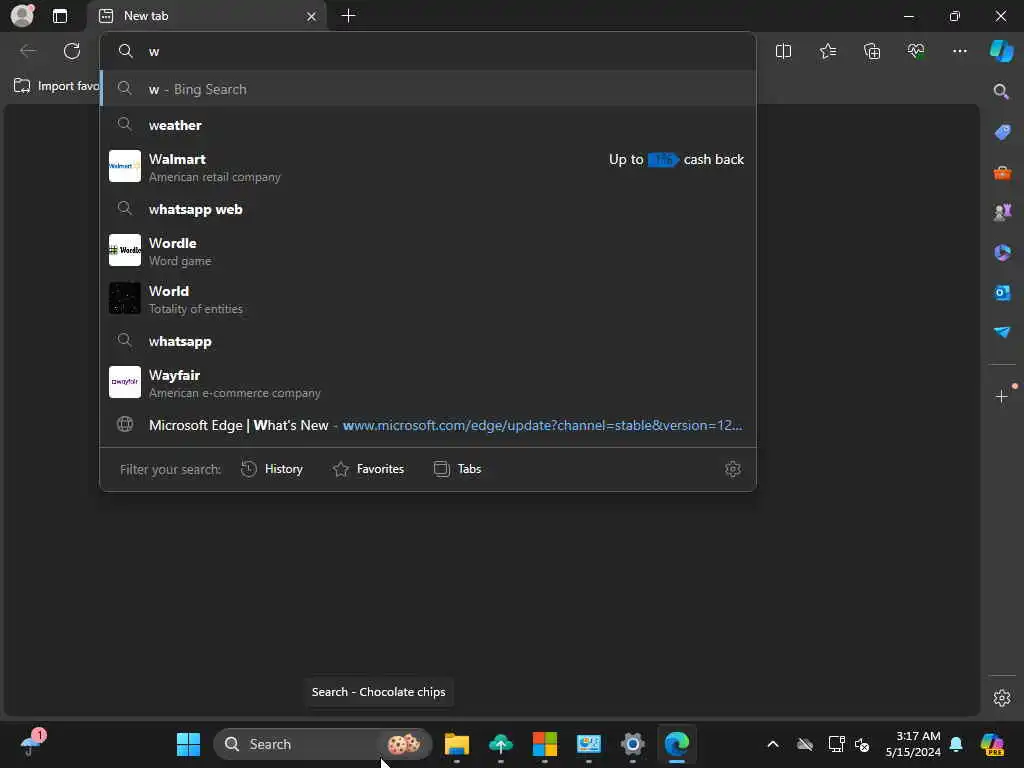The image size is (1024, 768).
Task: Open clock showing 3:17 AM
Action: point(913,744)
